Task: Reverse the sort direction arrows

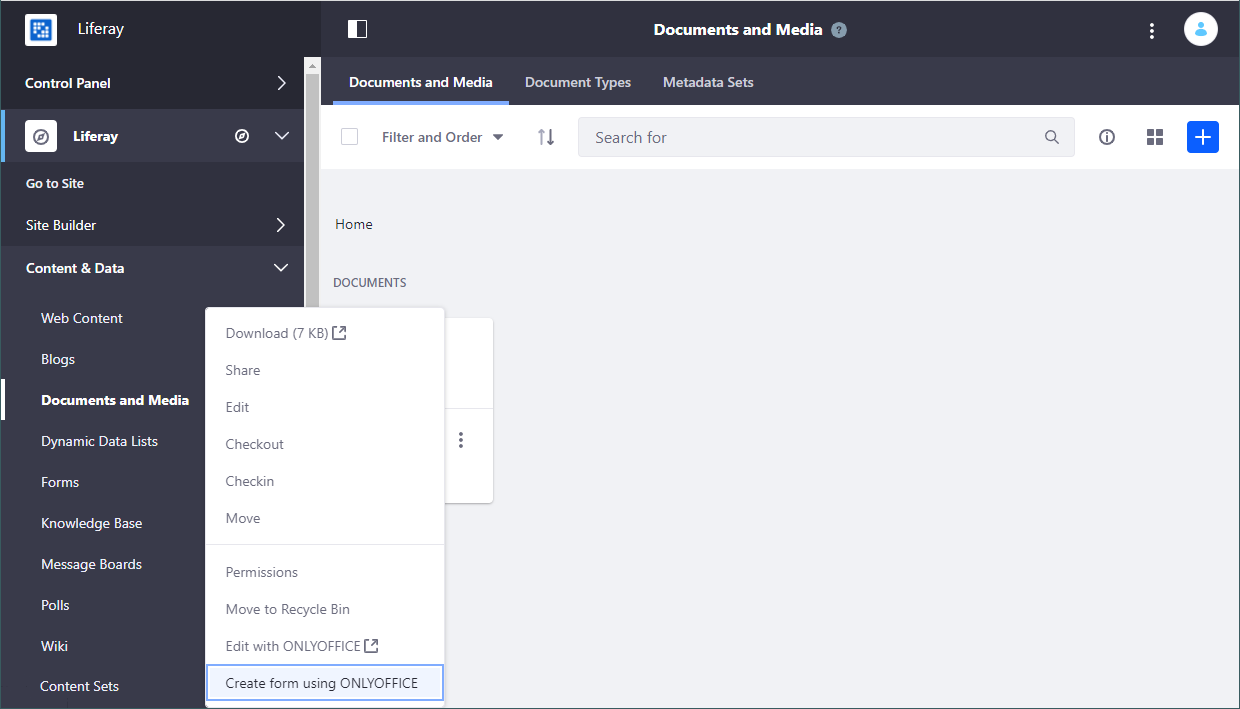Action: 546,137
